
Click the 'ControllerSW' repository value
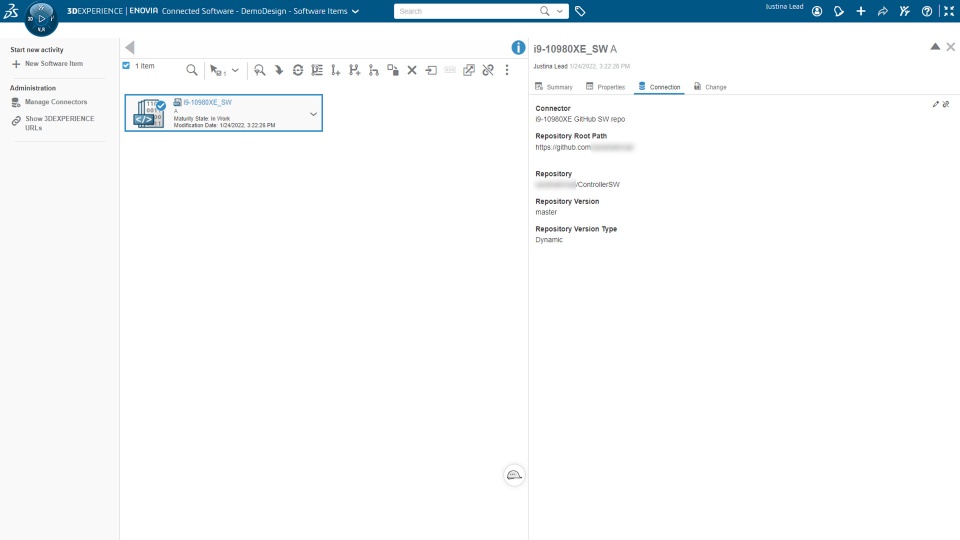[x=598, y=185]
